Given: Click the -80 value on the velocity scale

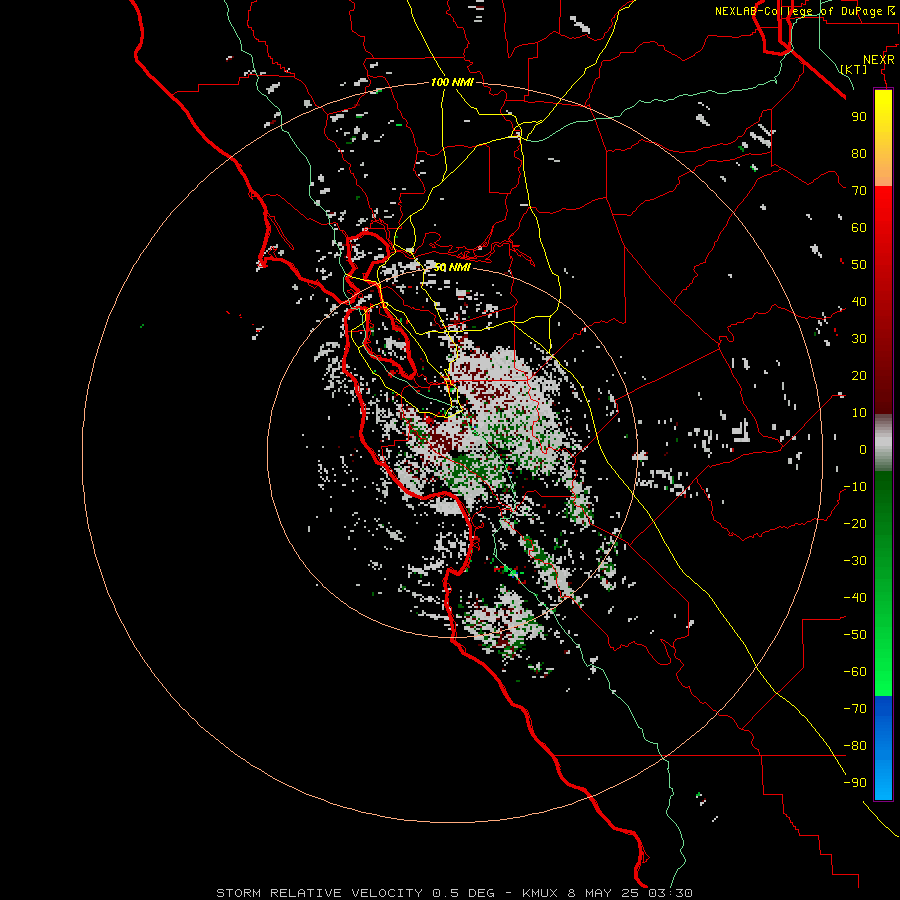Looking at the screenshot, I should (855, 746).
